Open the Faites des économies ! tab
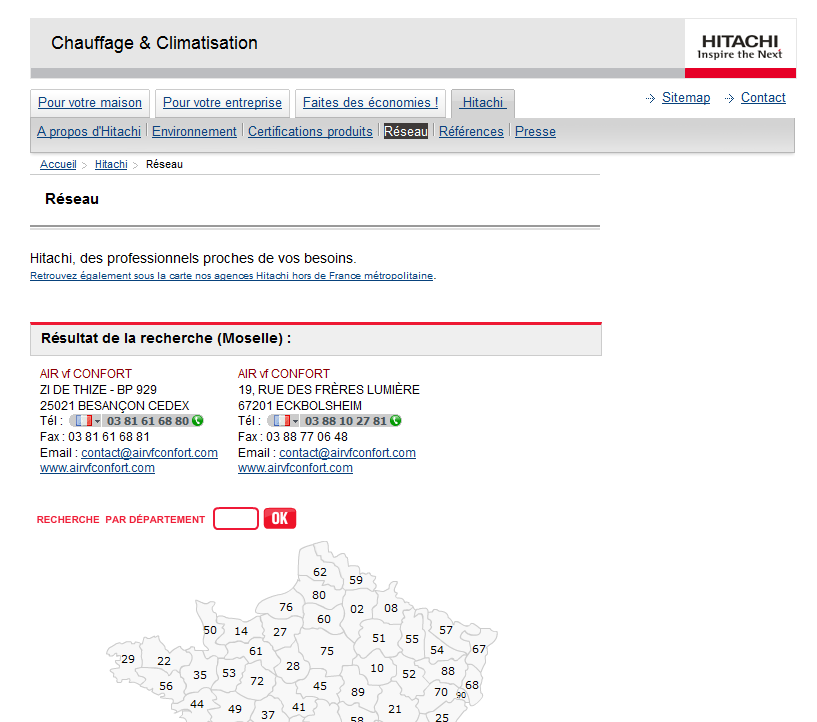 click(370, 103)
